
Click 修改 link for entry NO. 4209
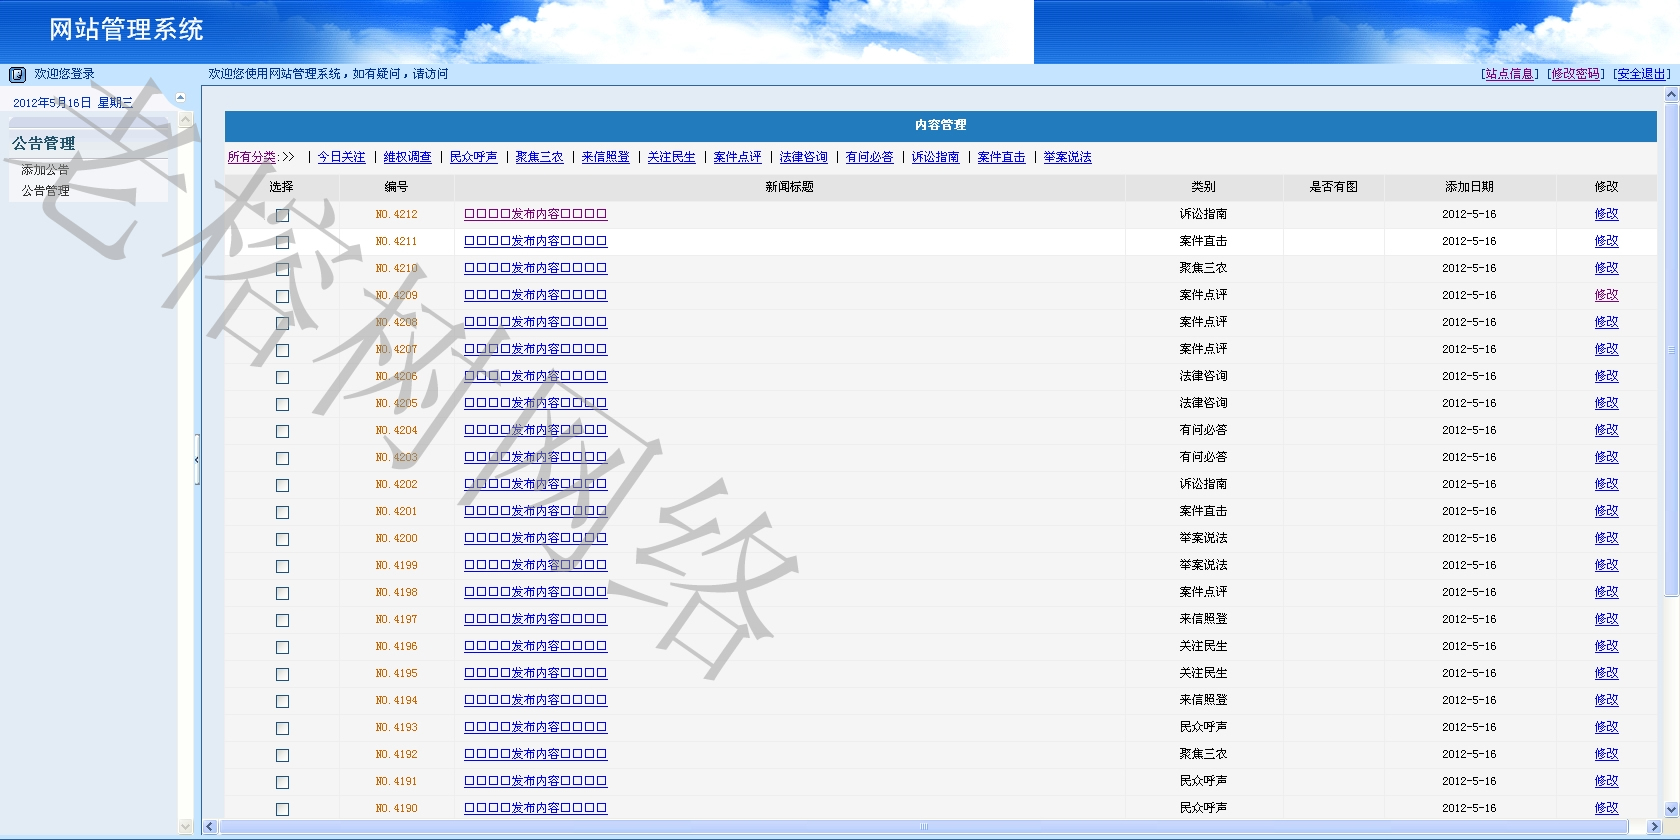click(x=1606, y=295)
